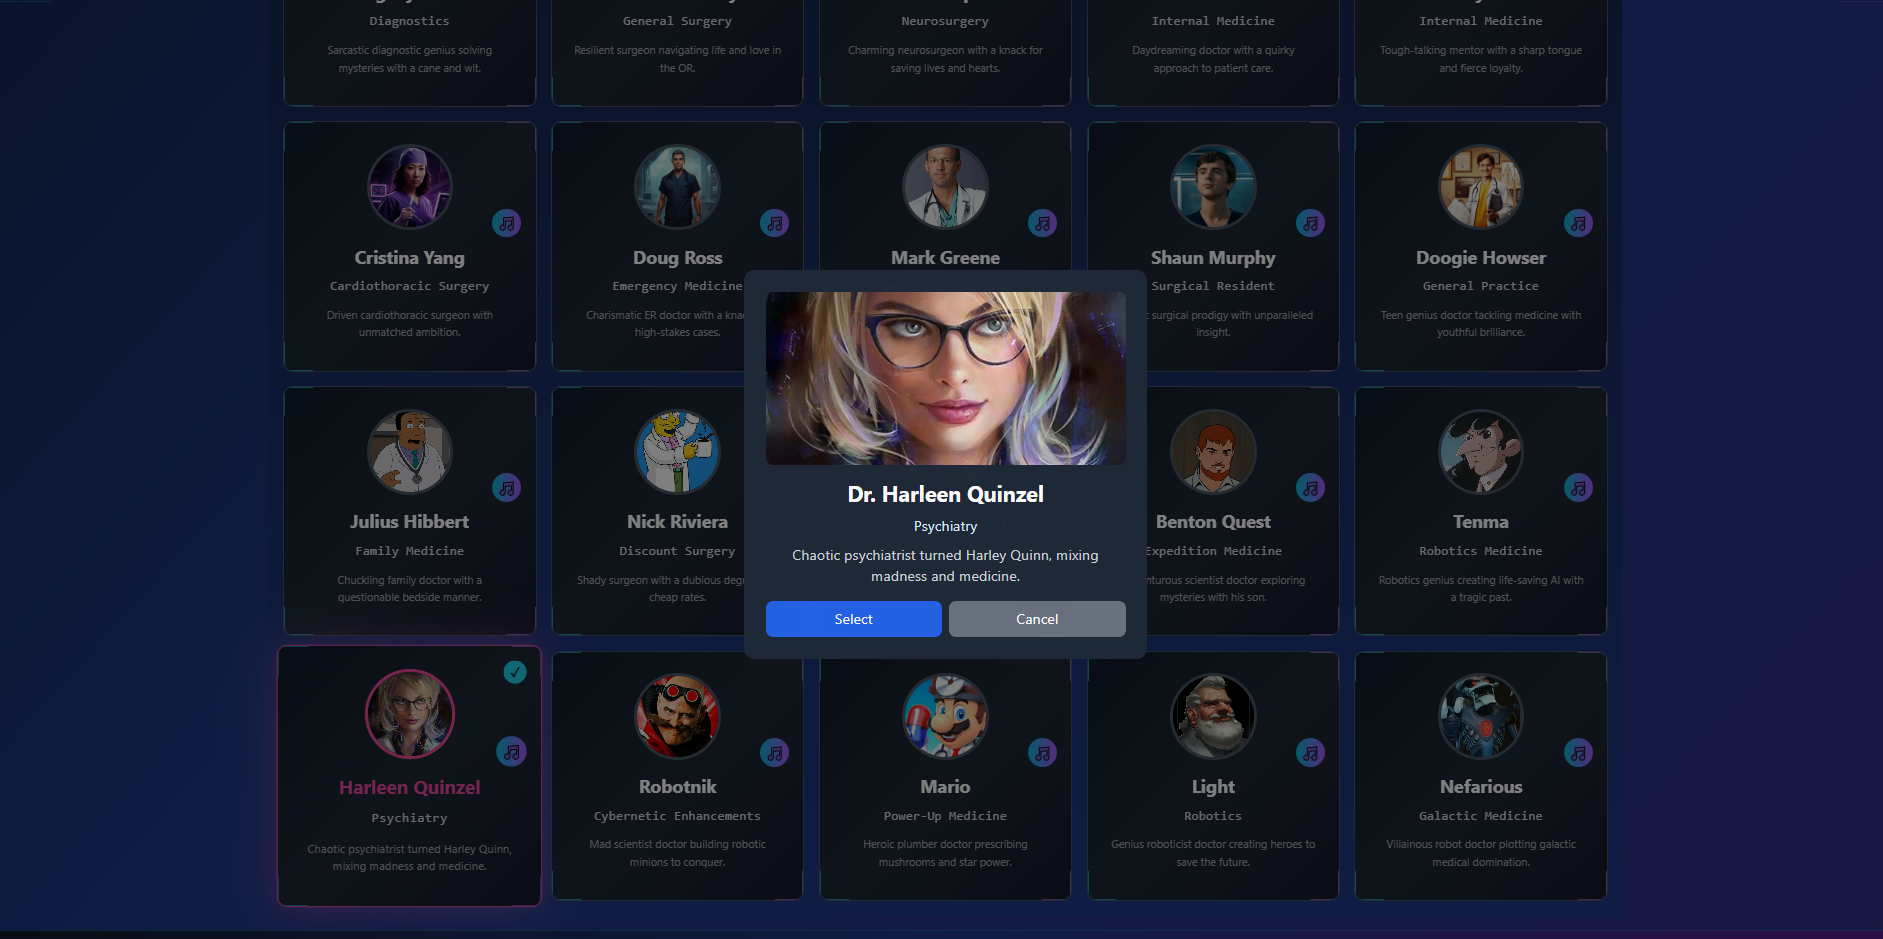Click the Power-Up Medicine specialty label
Viewport: 1883px width, 939px height.
click(945, 816)
